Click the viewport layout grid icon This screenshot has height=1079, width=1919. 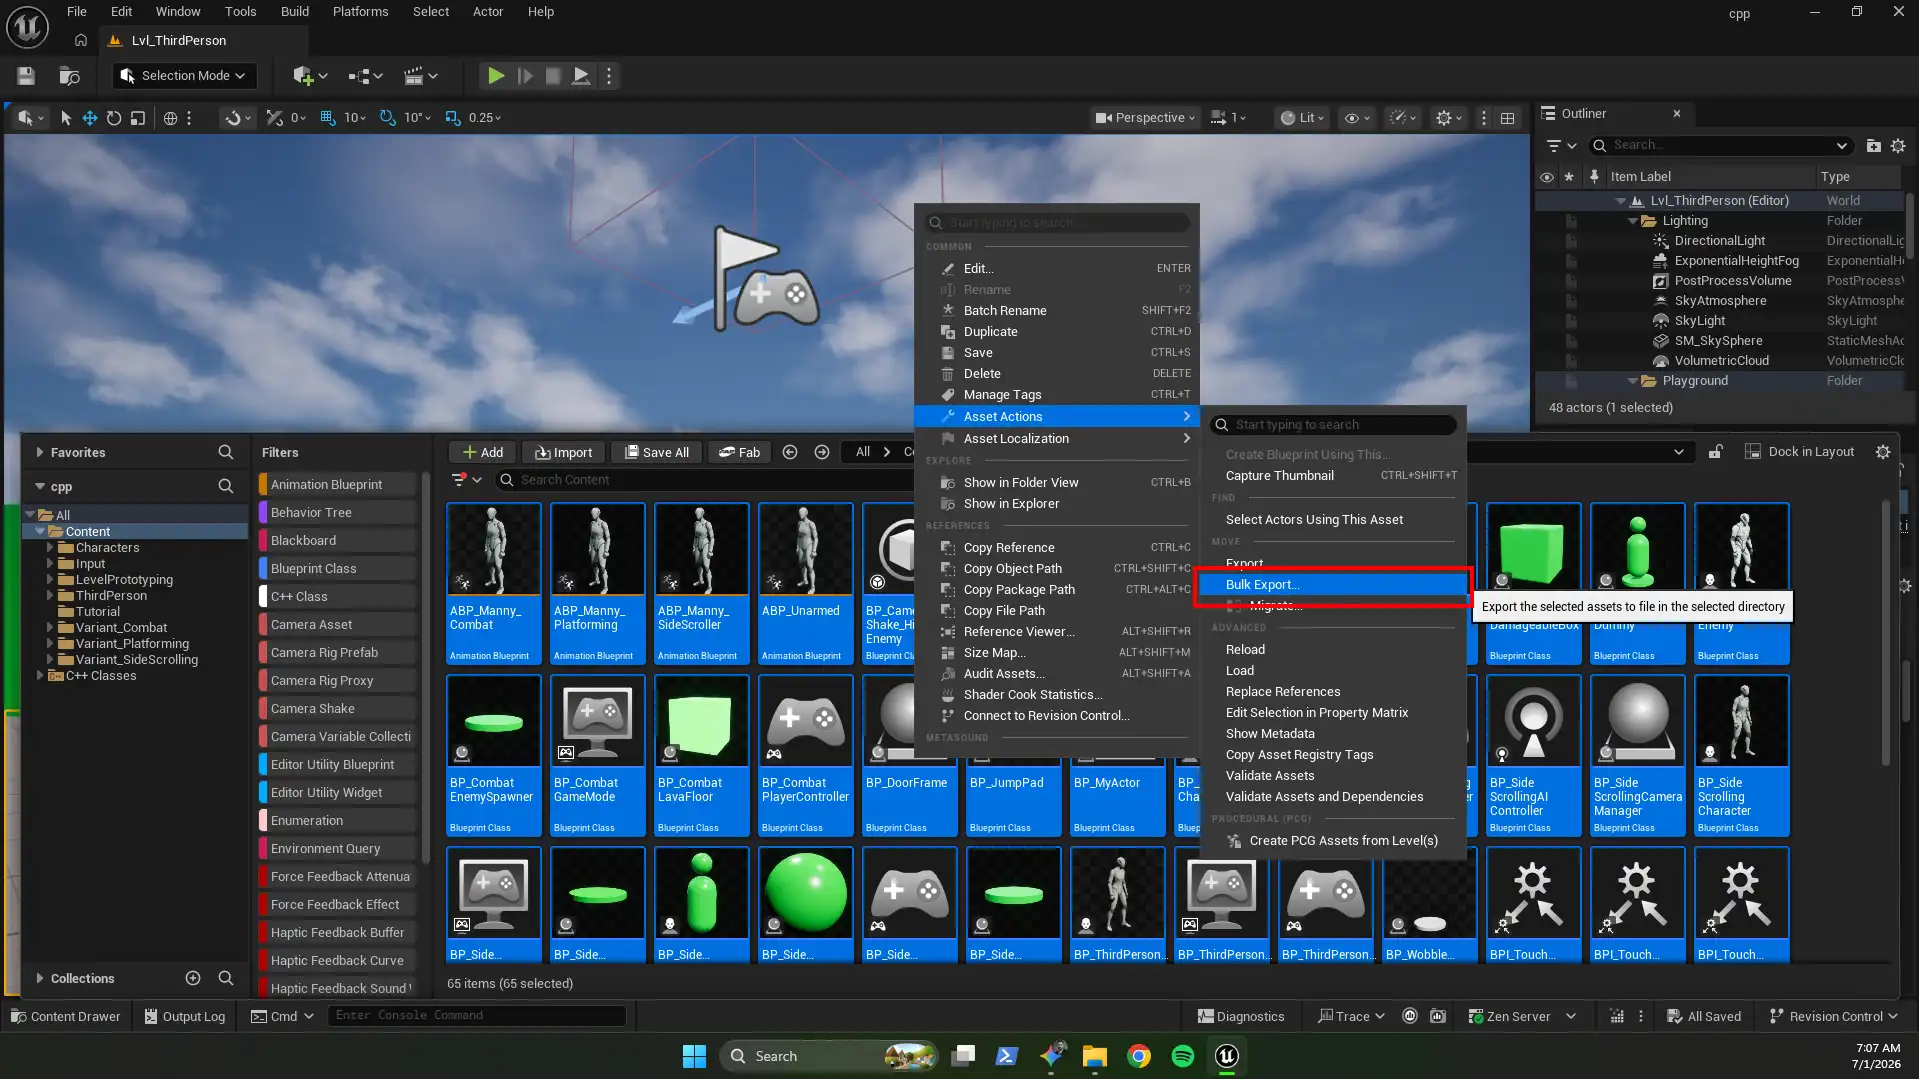click(x=1507, y=118)
